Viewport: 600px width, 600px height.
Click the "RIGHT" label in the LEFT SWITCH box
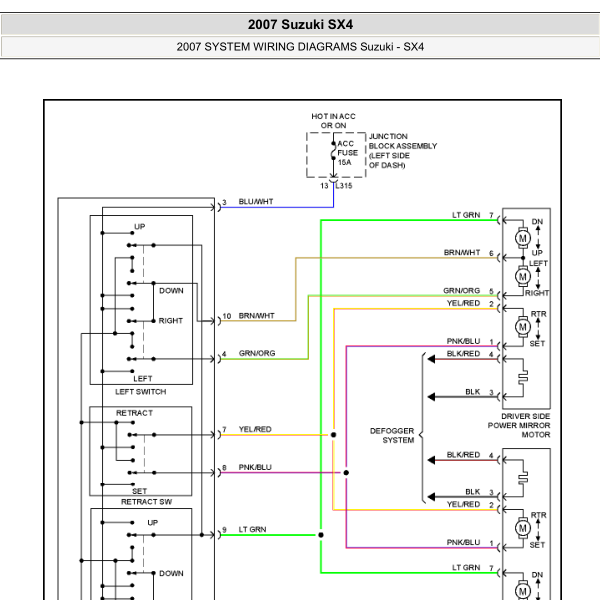[x=171, y=321]
